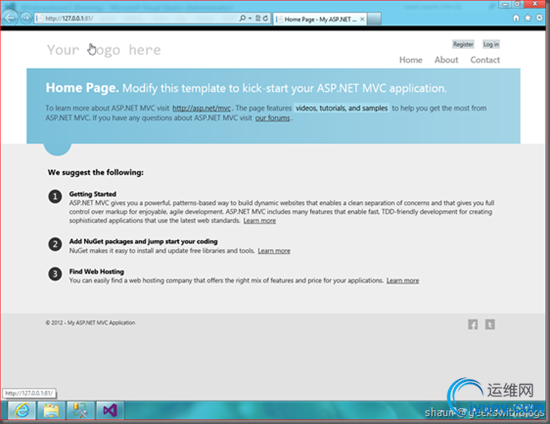Click the '© 2012 - My ASP.NET MVC Application' footer

90,323
